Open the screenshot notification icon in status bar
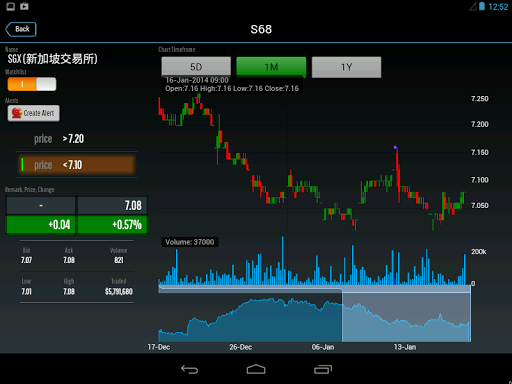Screen dimensions: 512x384 (11, 6)
